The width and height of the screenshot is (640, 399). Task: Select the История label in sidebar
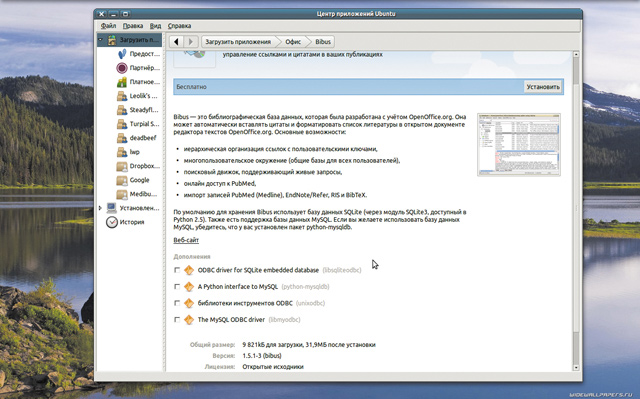(x=132, y=222)
